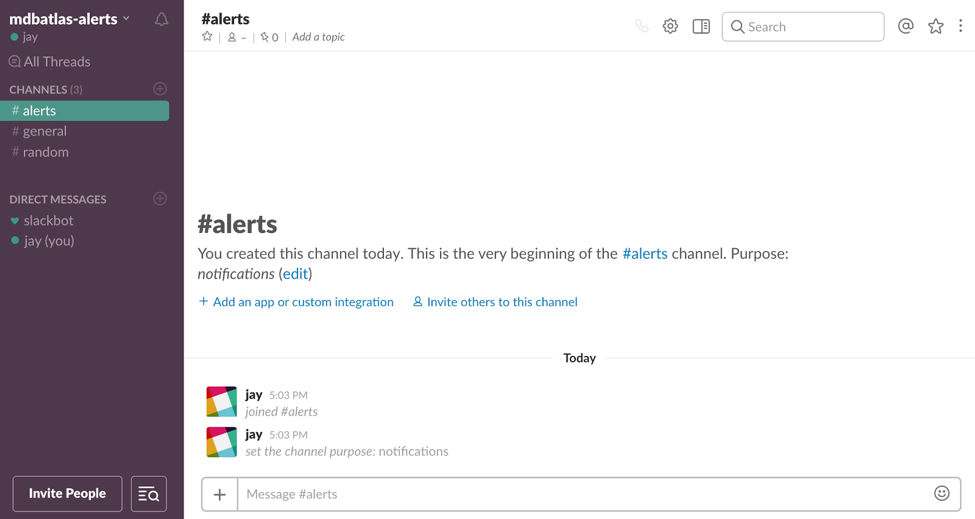The image size is (975, 519).
Task: Click the DIRECT MESSAGES section heading
Action: click(x=58, y=200)
